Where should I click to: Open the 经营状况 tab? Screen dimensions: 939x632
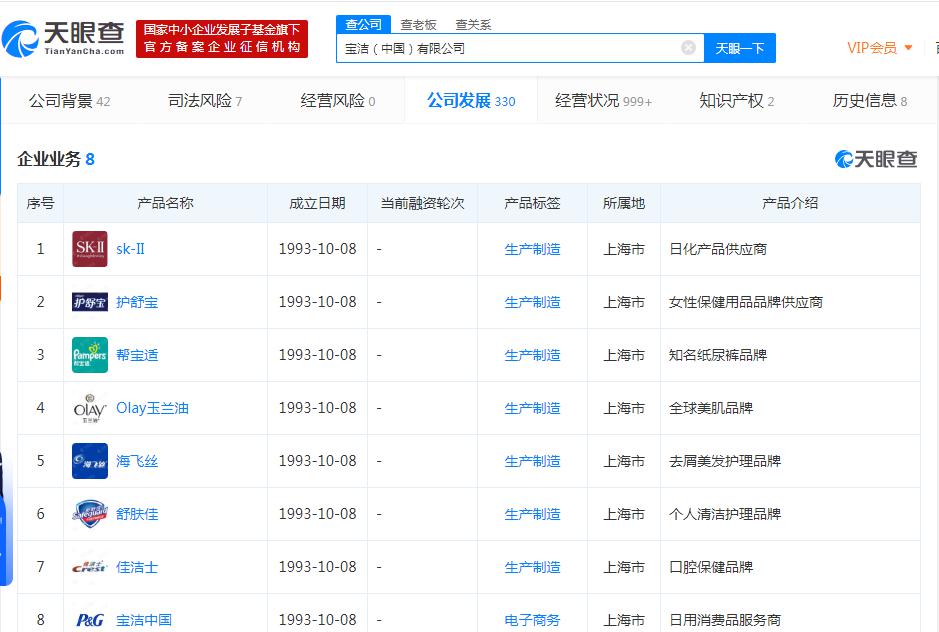point(603,101)
